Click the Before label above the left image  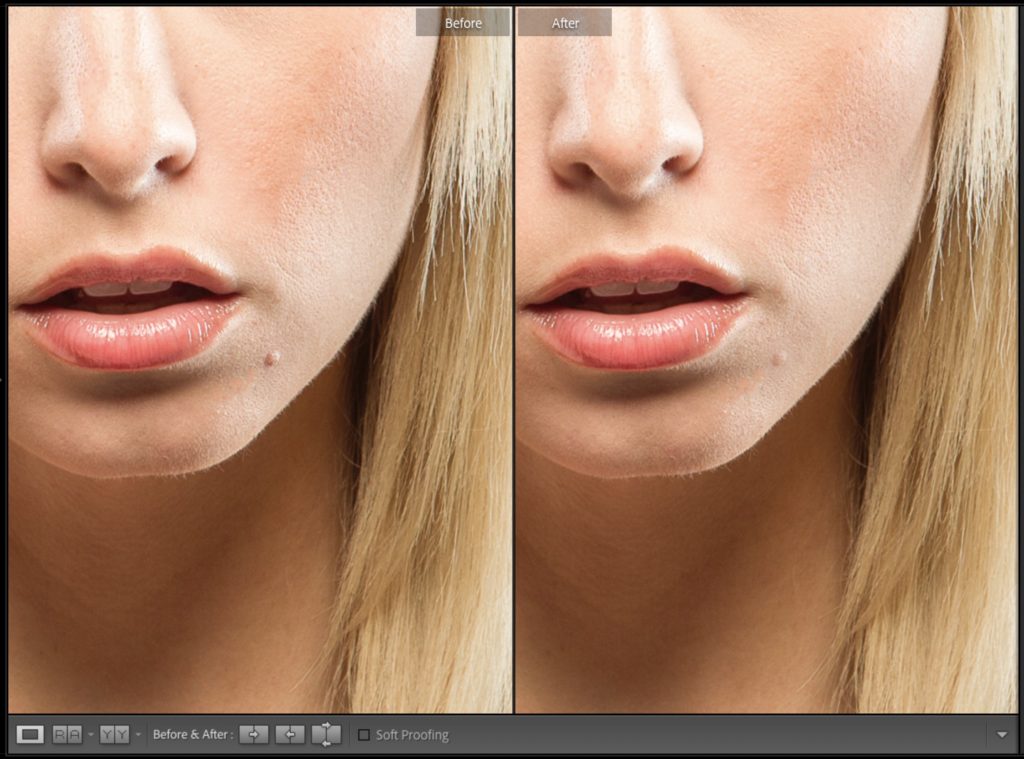pyautogui.click(x=463, y=23)
